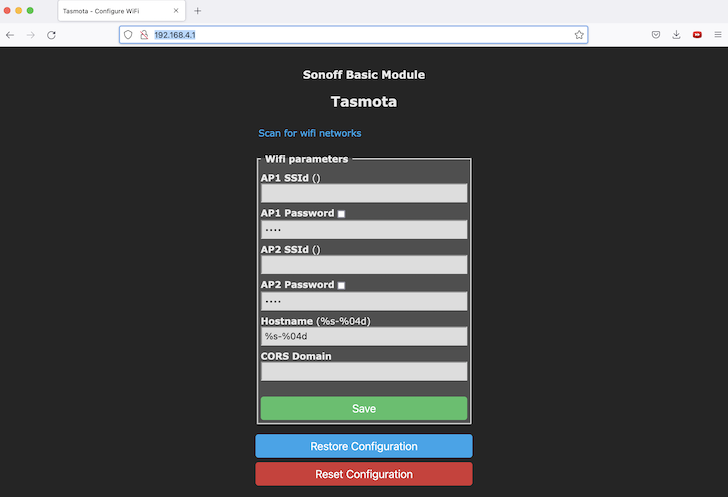Close the Tasmota - Configure WiFi tab
The height and width of the screenshot is (497, 728).
tap(176, 11)
